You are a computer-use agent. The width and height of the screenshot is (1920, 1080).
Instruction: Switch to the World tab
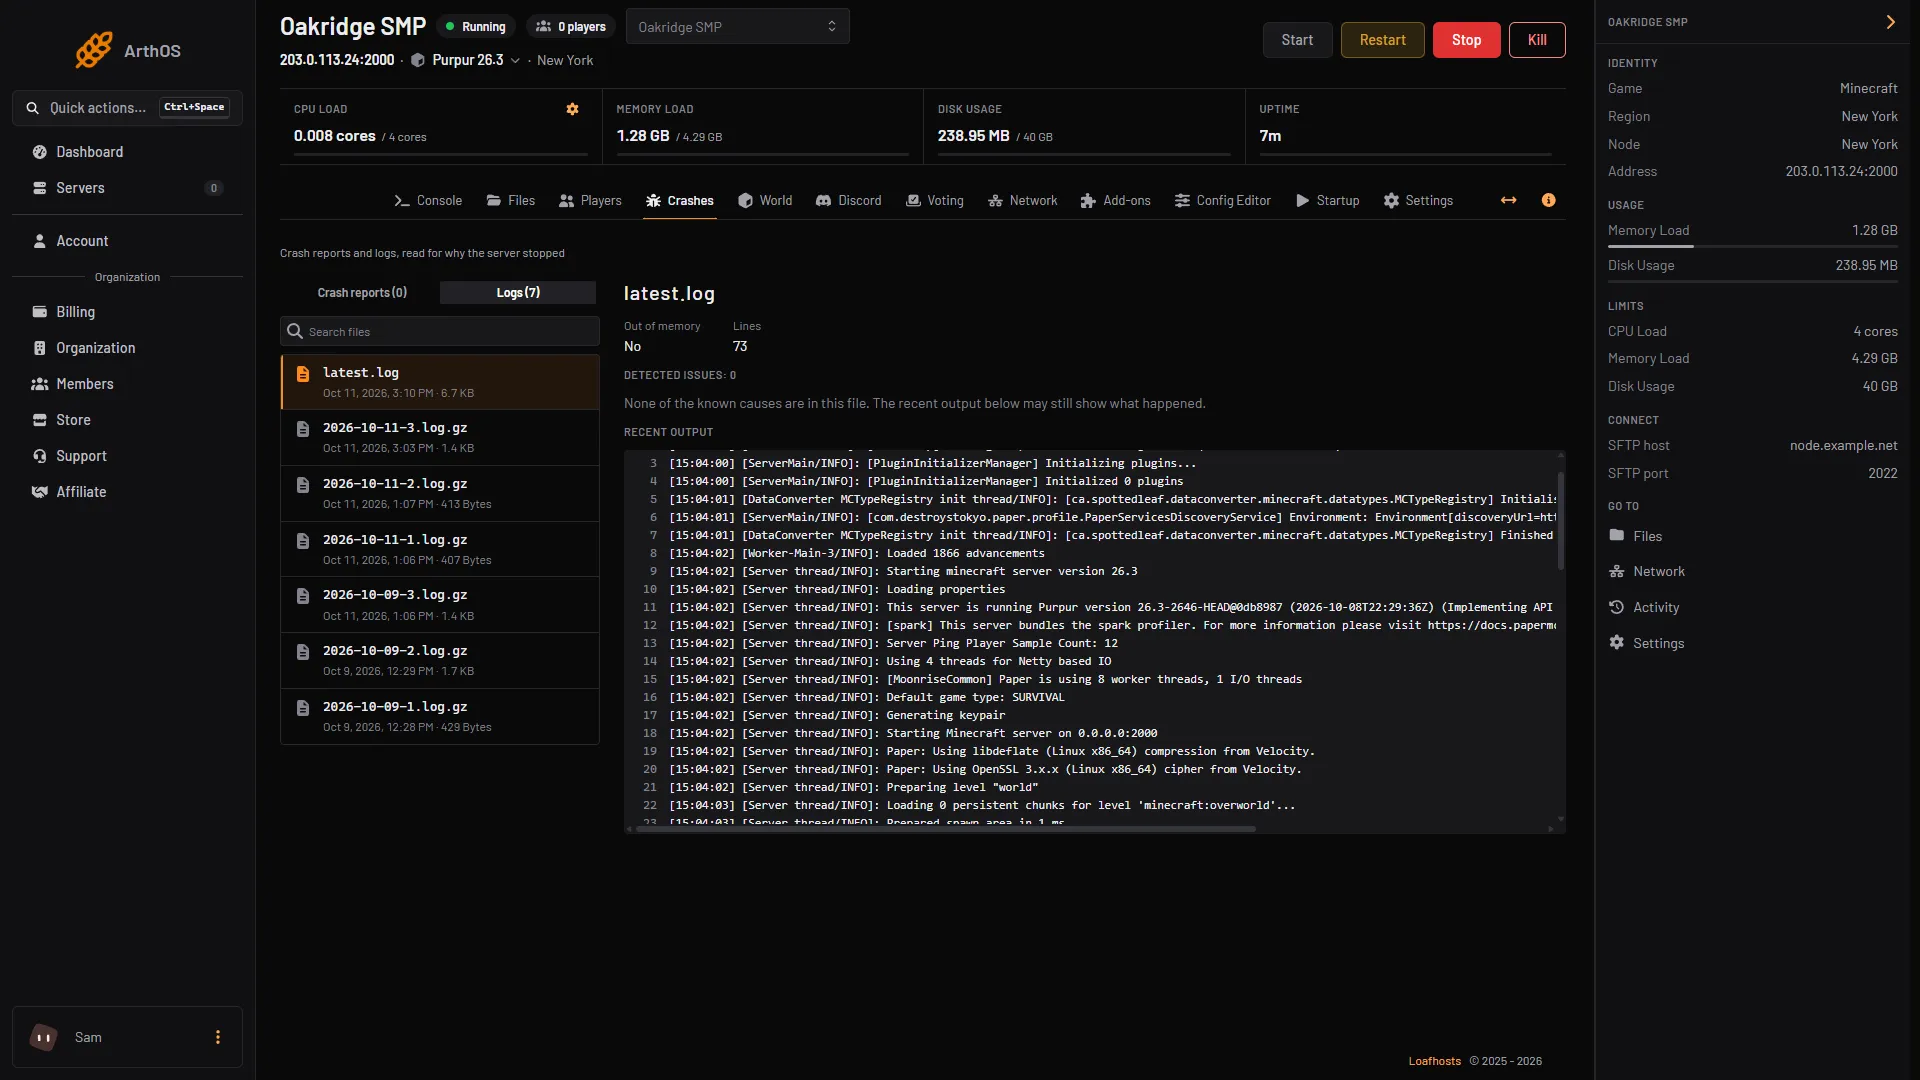point(765,200)
